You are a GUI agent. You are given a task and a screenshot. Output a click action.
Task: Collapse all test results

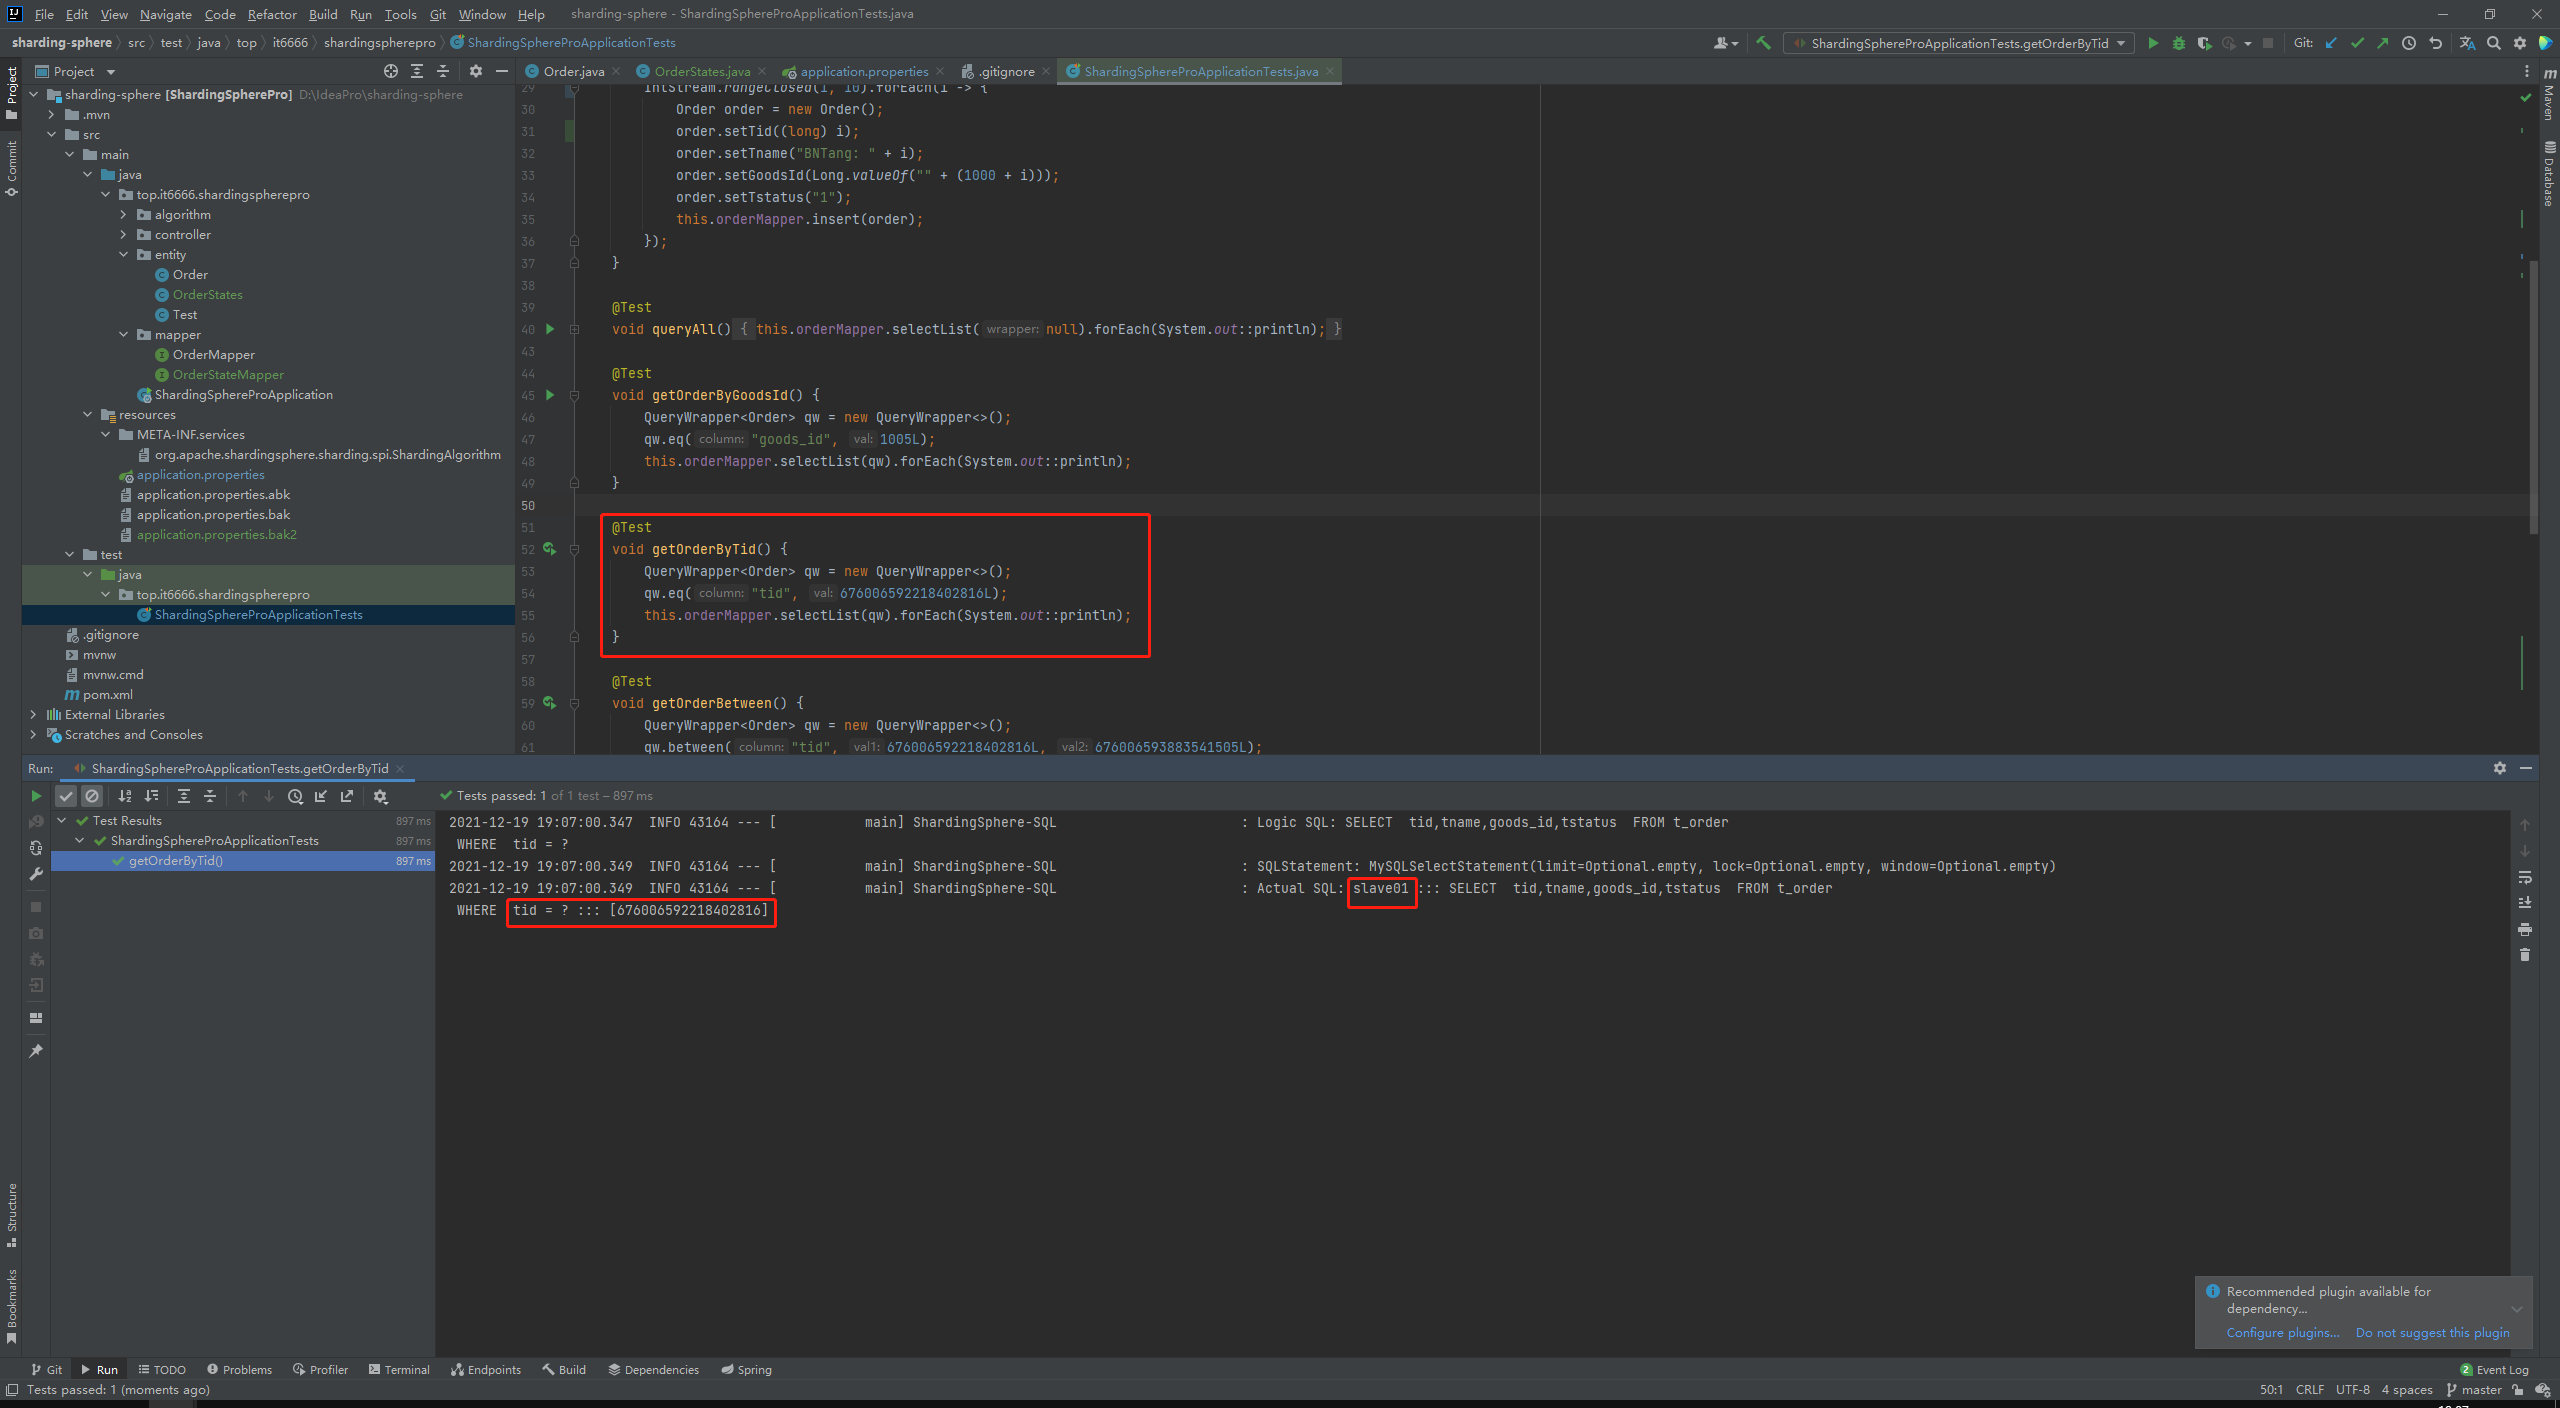pyautogui.click(x=210, y=796)
